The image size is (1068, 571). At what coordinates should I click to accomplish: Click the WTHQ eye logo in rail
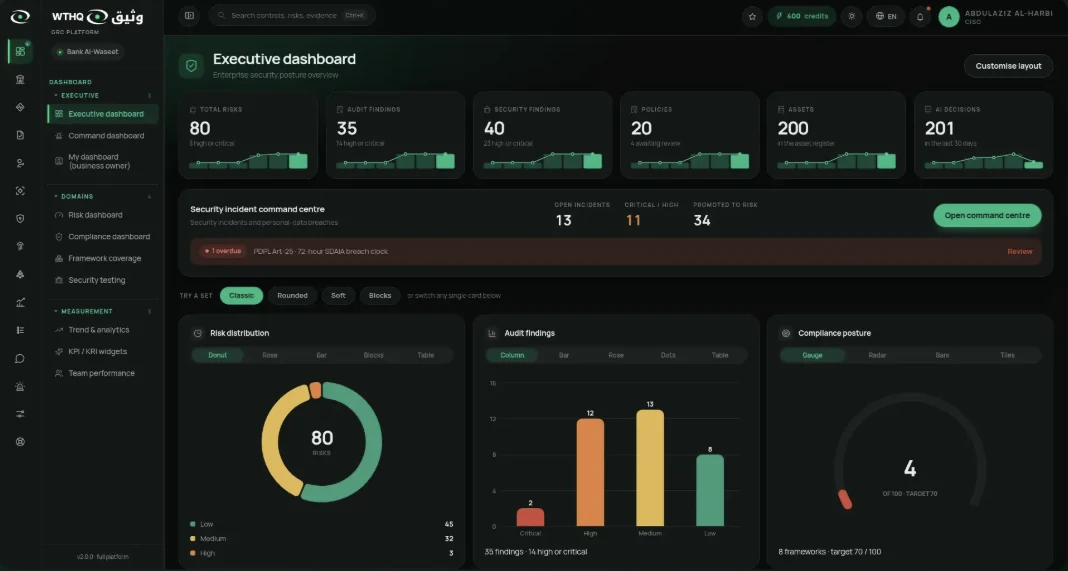(20, 17)
